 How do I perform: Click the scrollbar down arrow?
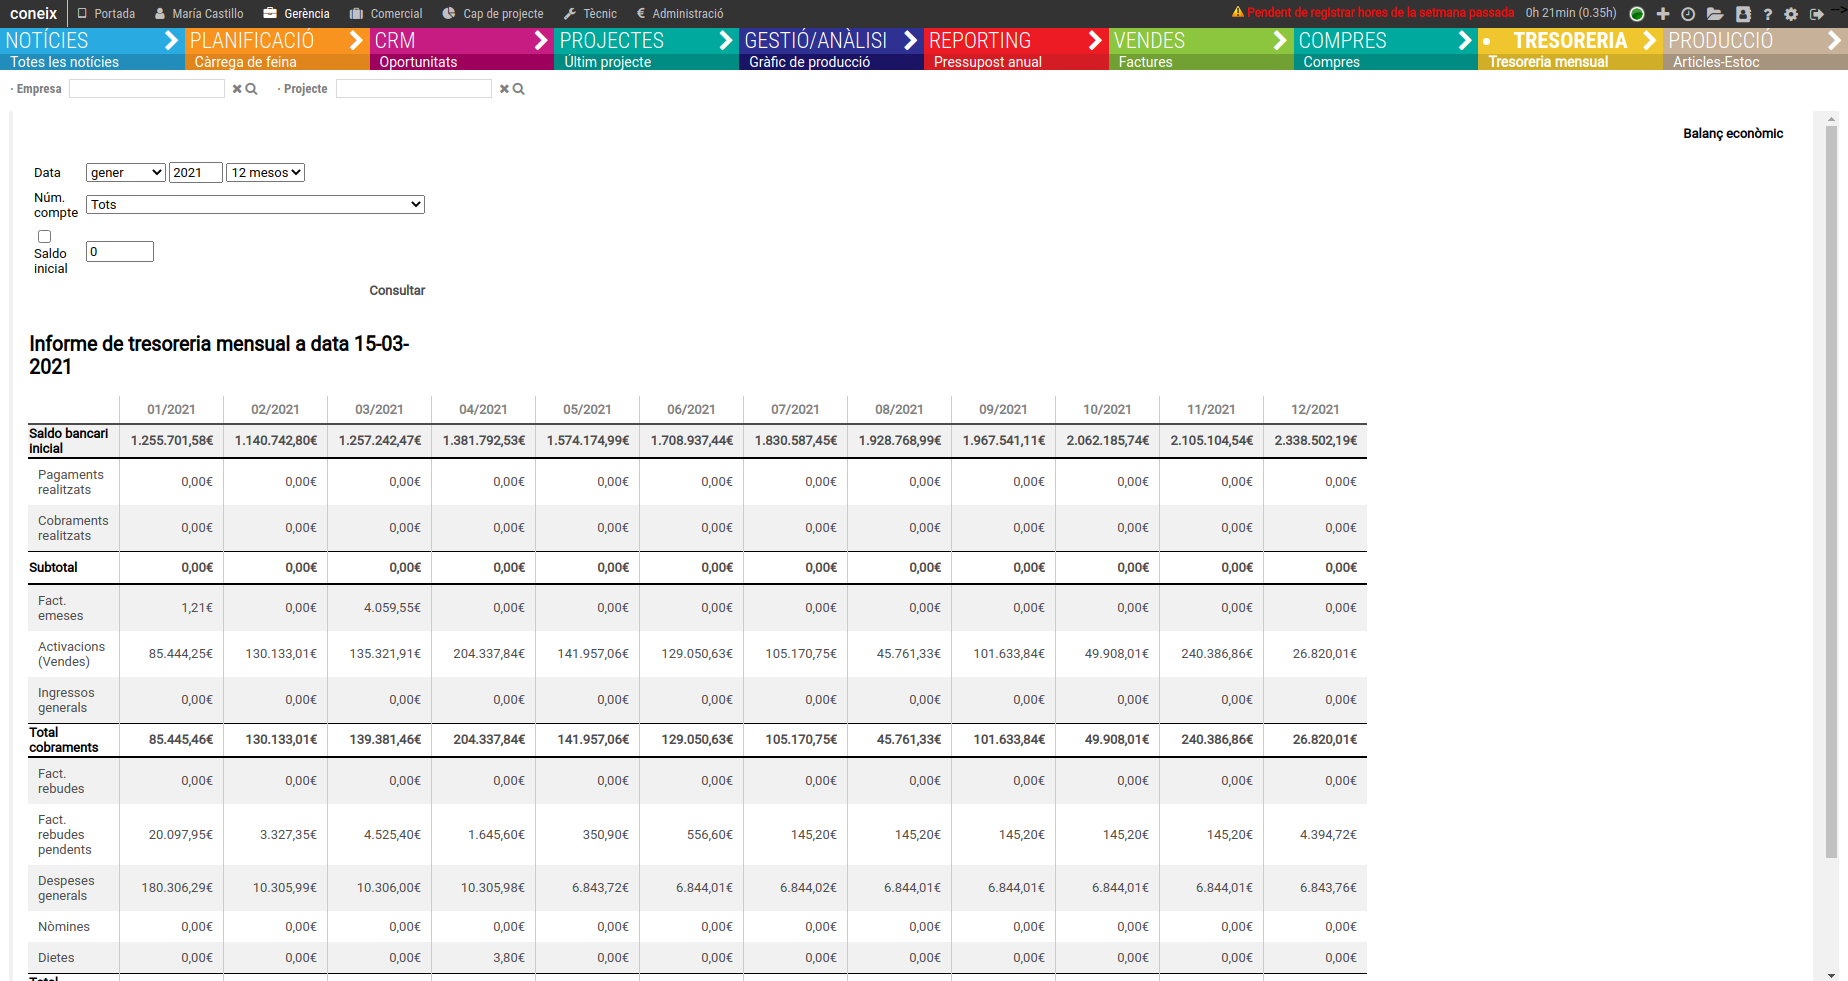(x=1831, y=975)
